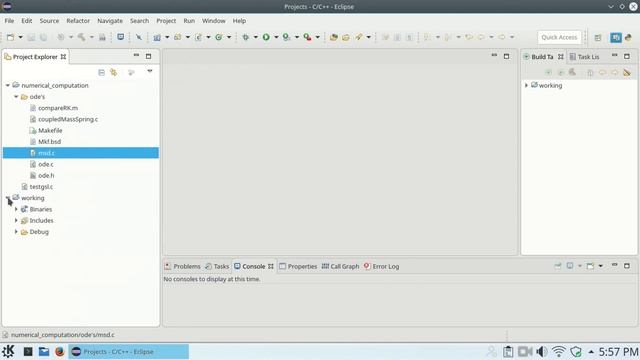Open the Edit menu
640x360 pixels.
coord(27,20)
